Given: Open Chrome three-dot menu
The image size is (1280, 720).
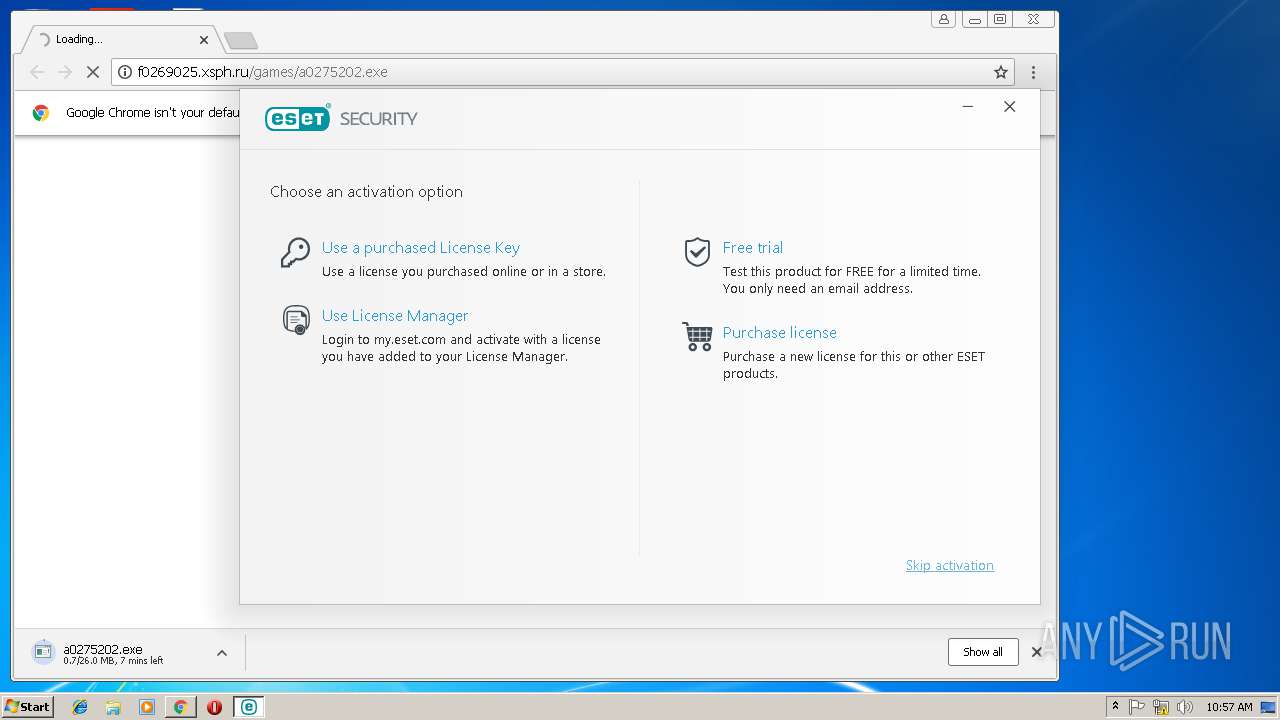Looking at the screenshot, I should tap(1033, 72).
